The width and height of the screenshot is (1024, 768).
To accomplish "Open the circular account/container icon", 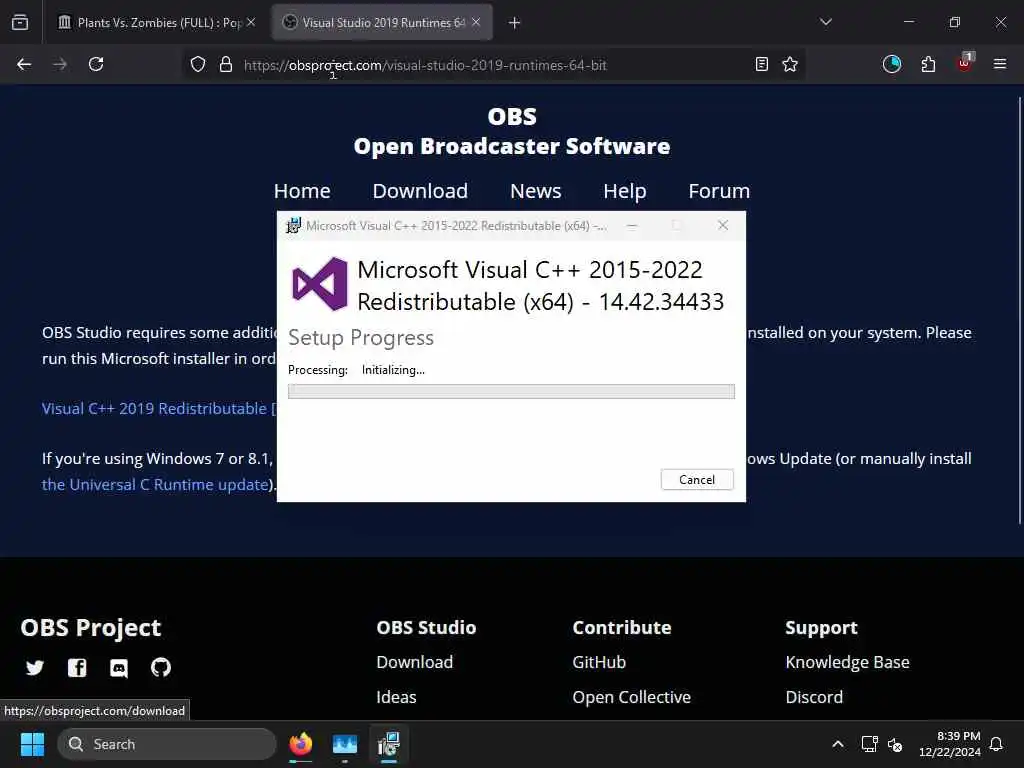I will click(x=892, y=64).
